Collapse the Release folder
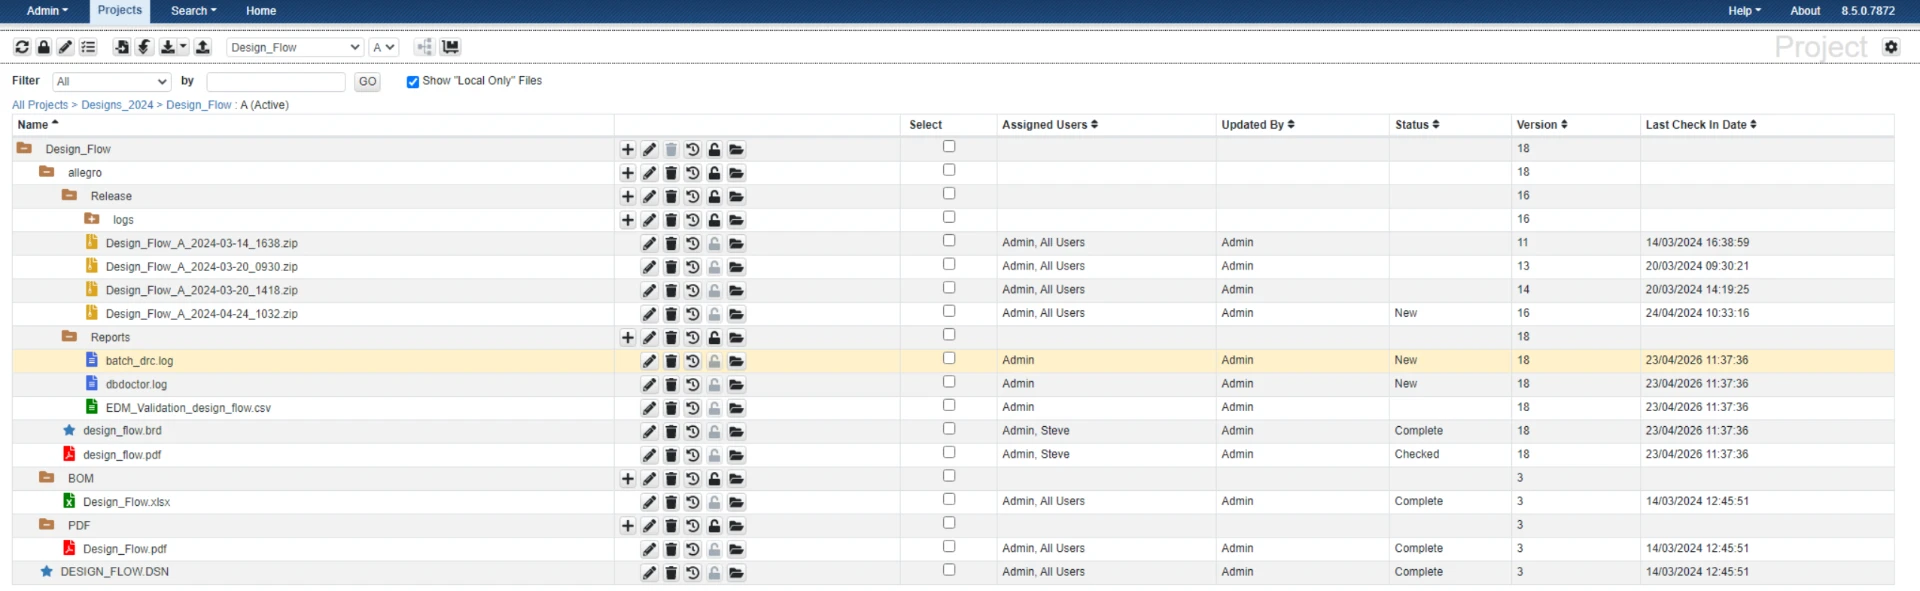 69,195
